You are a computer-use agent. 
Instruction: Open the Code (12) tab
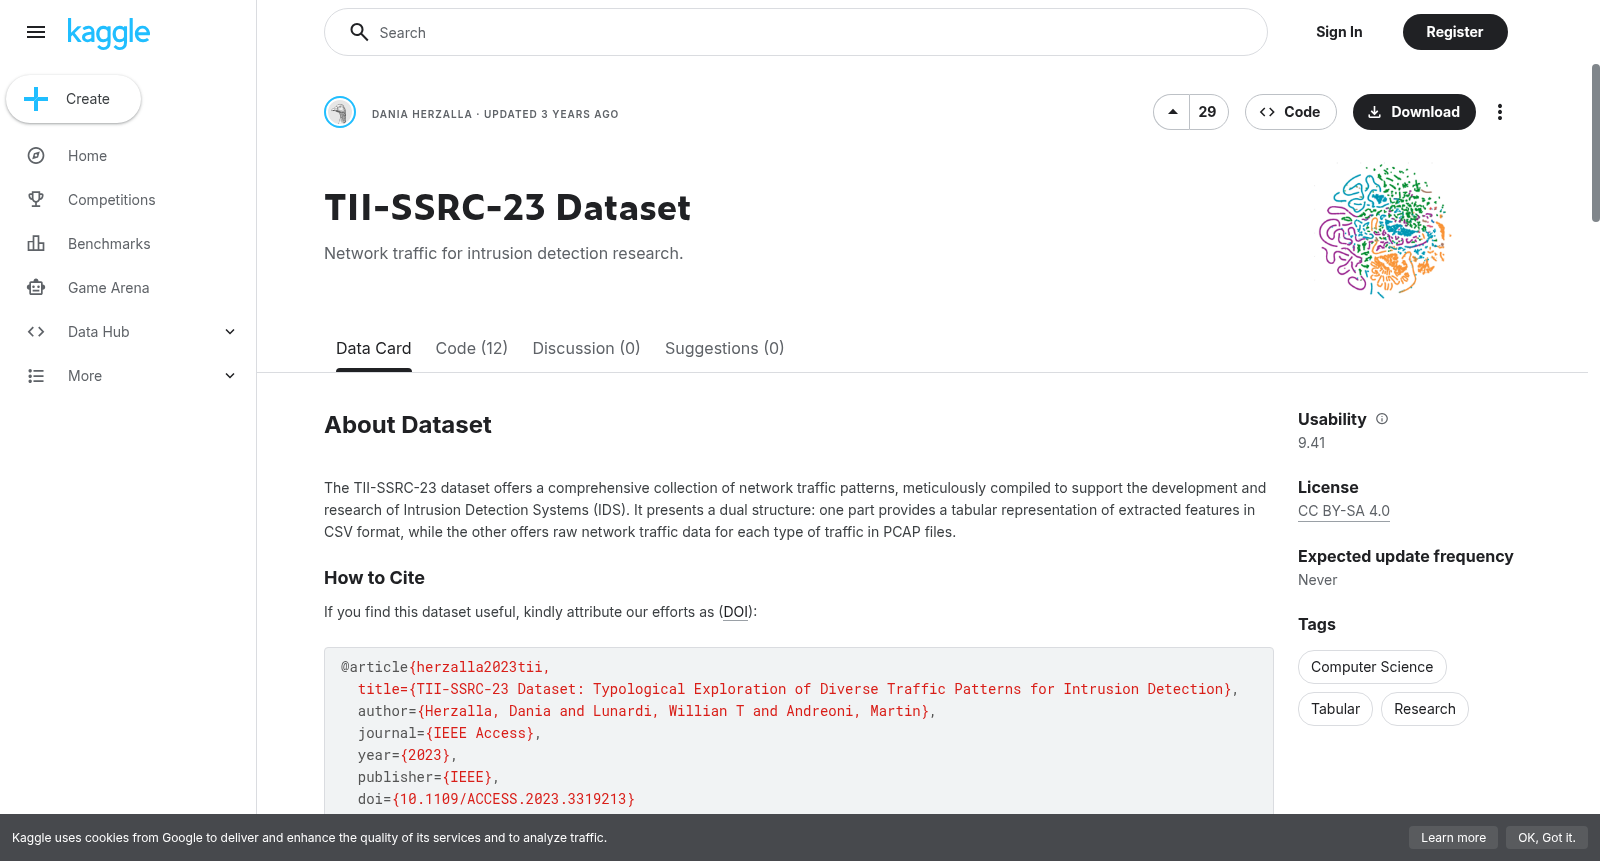[471, 348]
